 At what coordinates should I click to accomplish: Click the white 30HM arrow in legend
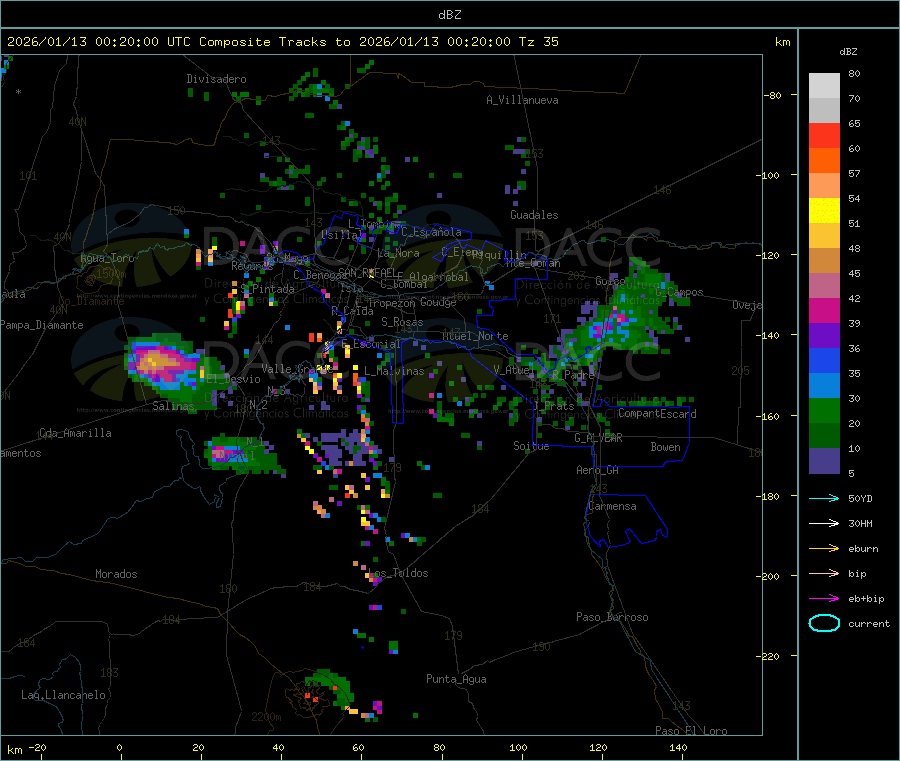(824, 523)
